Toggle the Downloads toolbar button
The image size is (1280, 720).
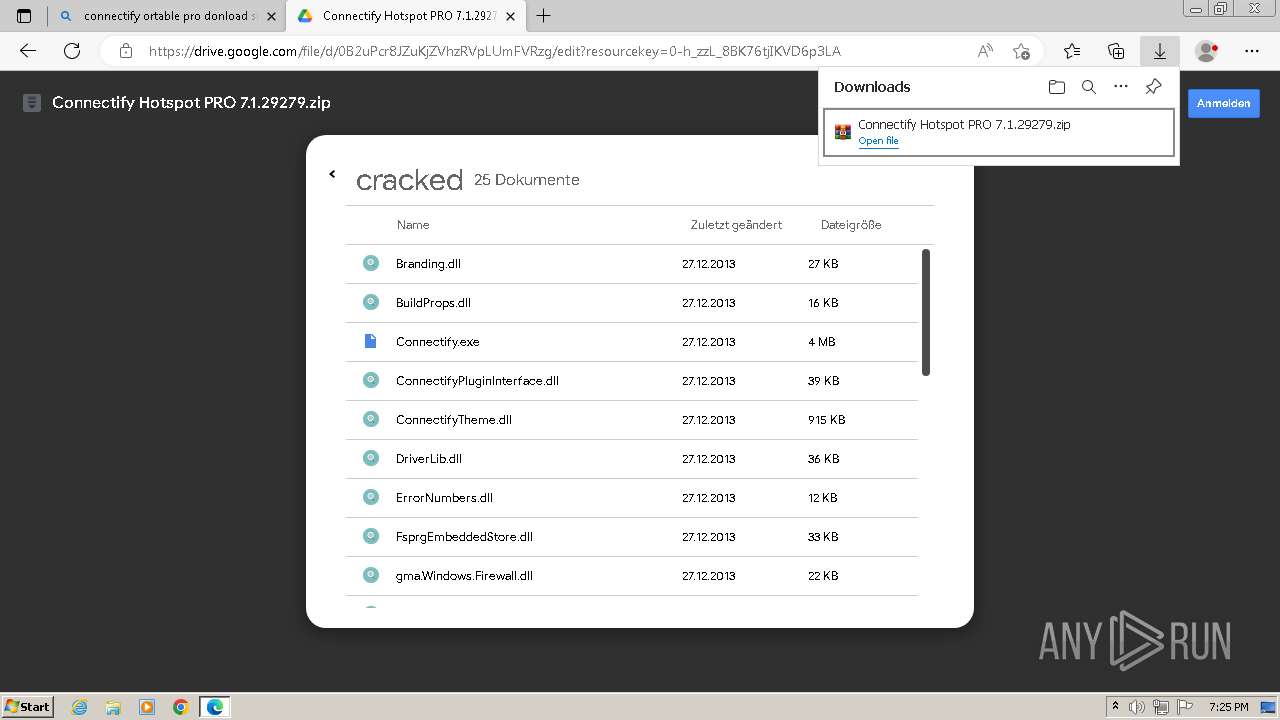point(1160,51)
